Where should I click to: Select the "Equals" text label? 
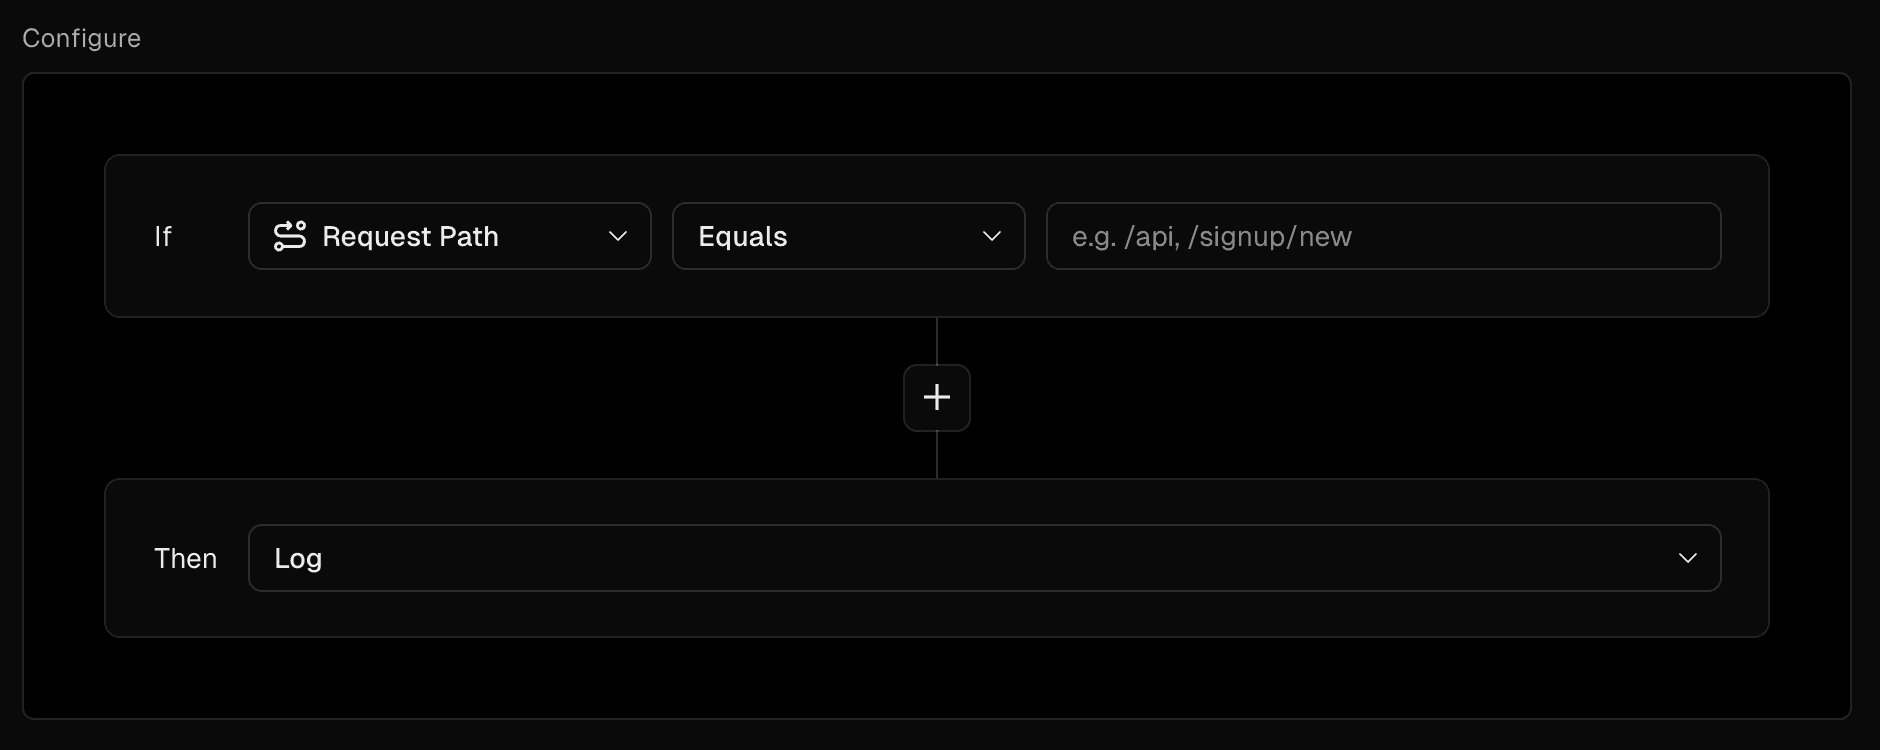[x=743, y=236]
